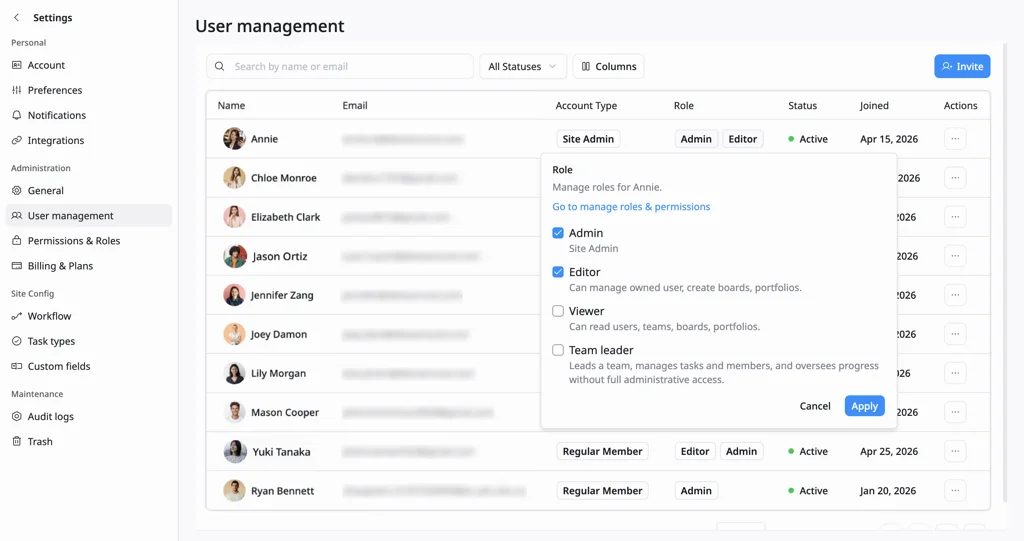Viewport: 1024px width, 541px height.
Task: Open actions menu for Lily Morgan
Action: click(x=955, y=373)
